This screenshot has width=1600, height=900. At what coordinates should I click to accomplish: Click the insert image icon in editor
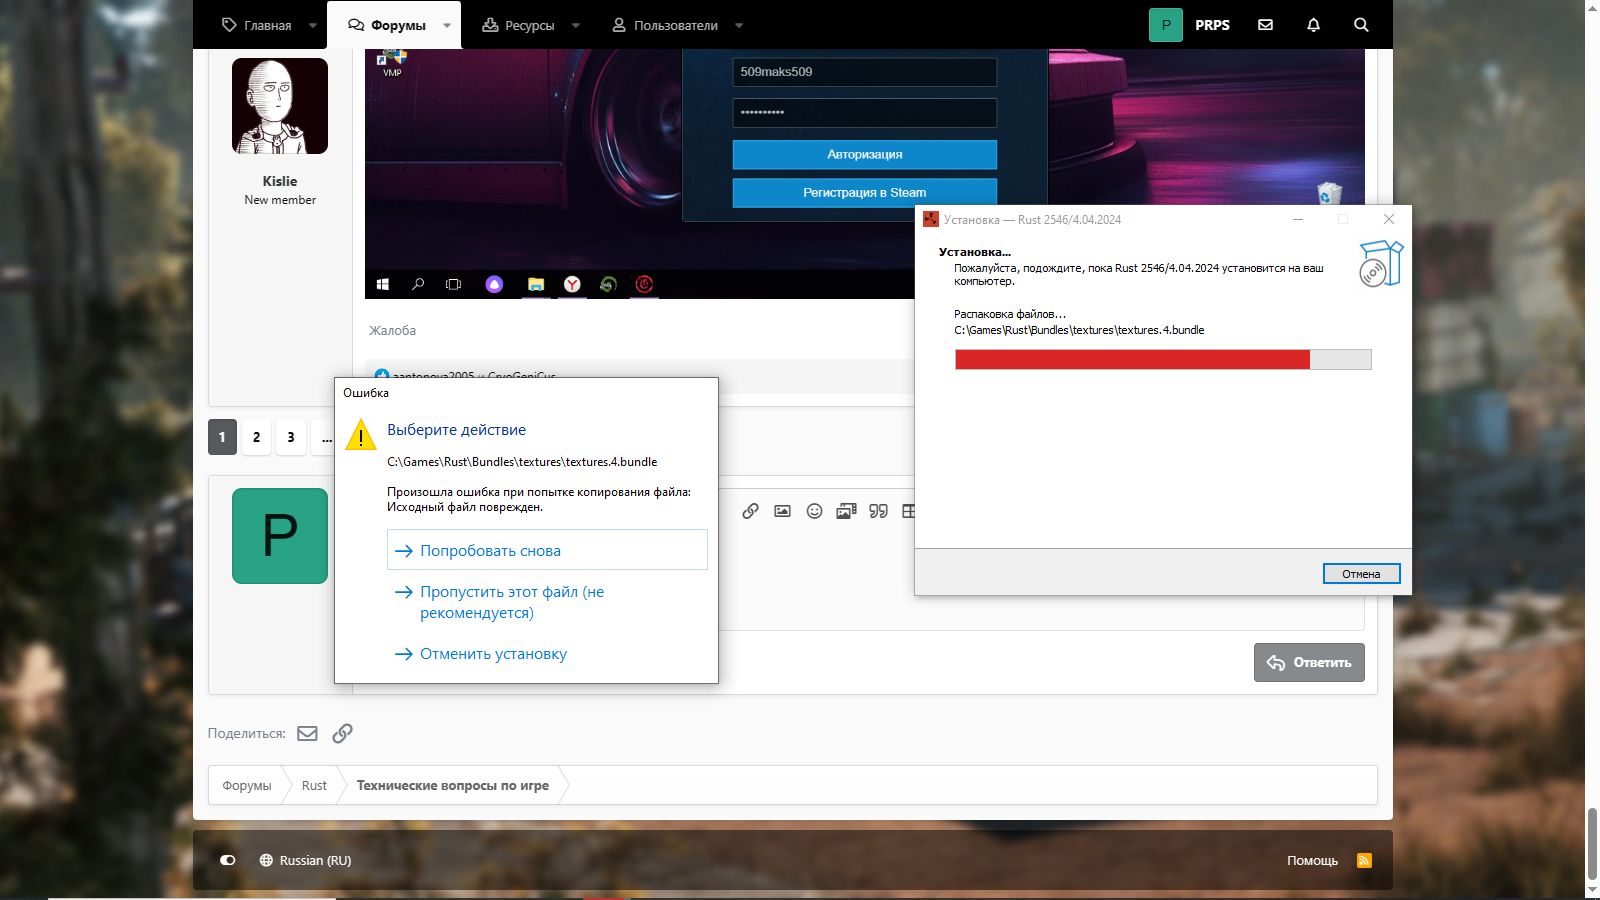782,511
